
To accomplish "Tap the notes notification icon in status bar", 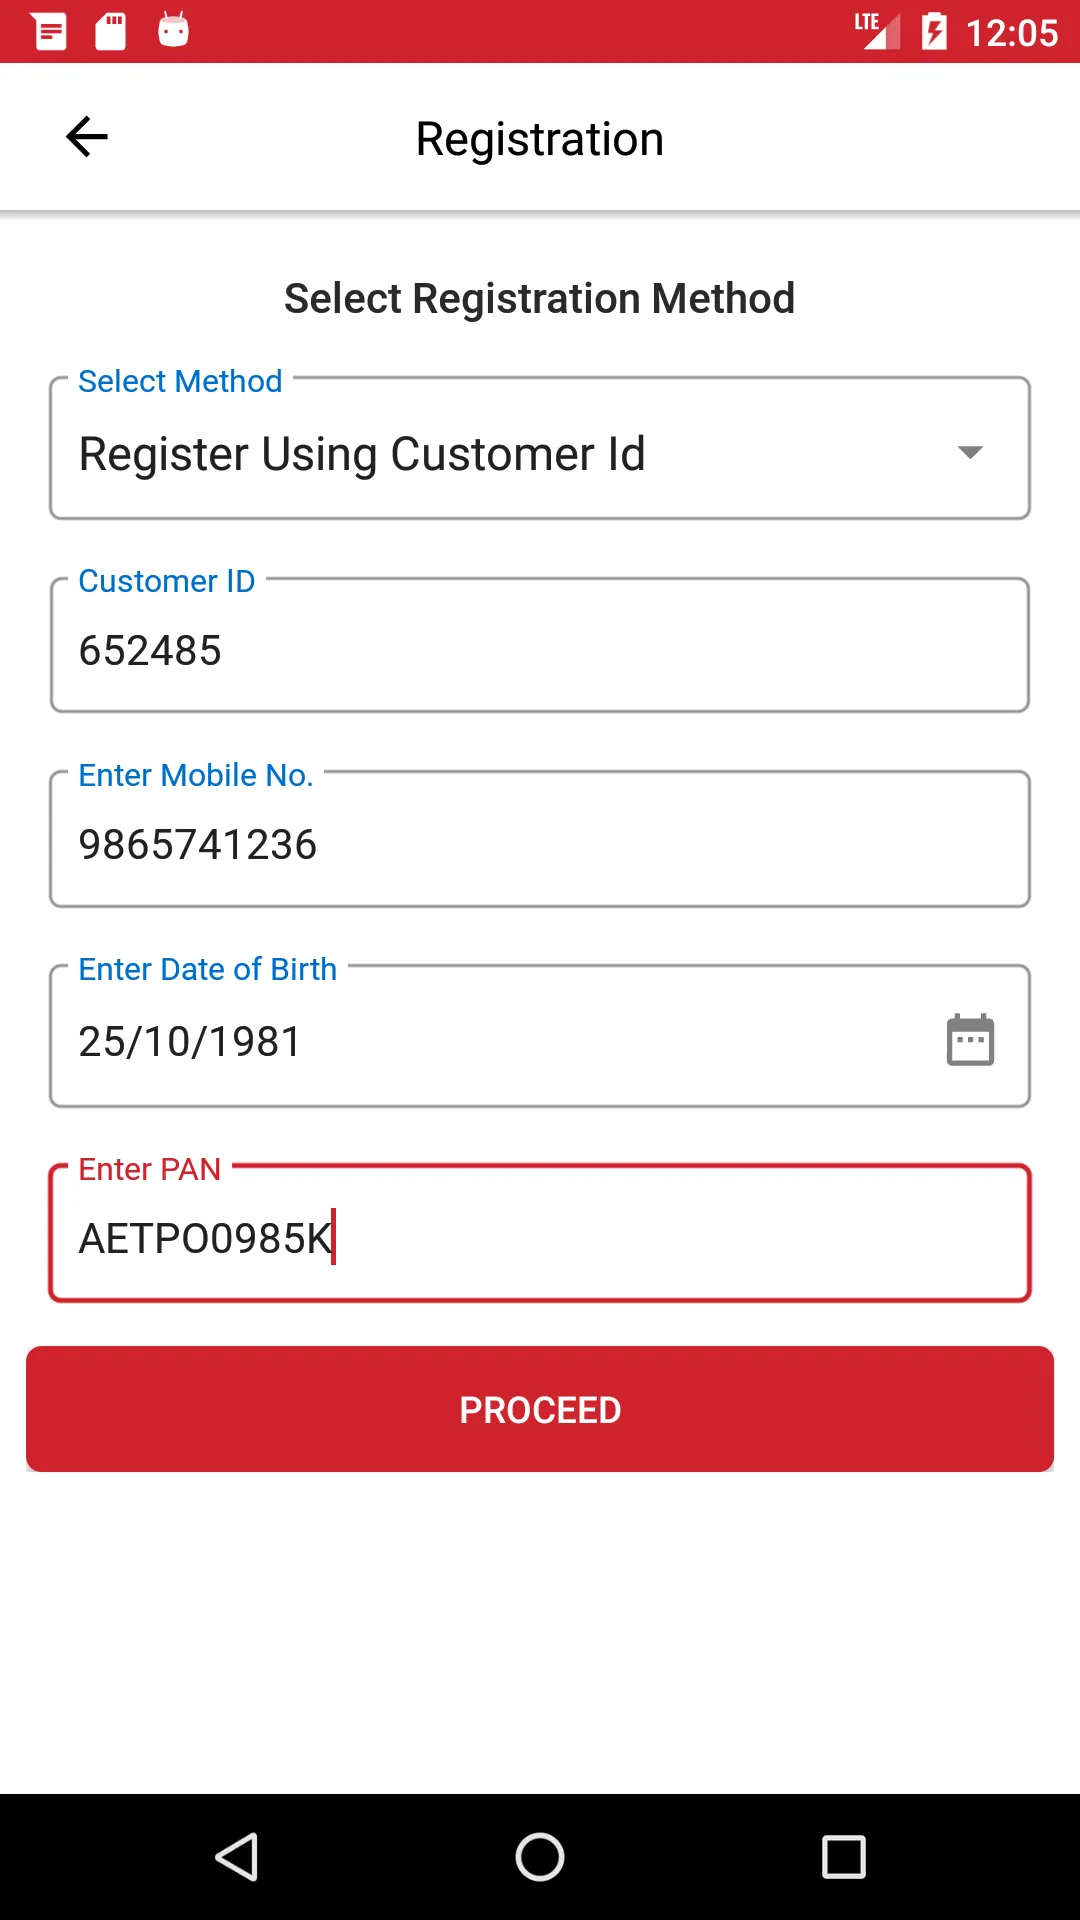I will [50, 31].
